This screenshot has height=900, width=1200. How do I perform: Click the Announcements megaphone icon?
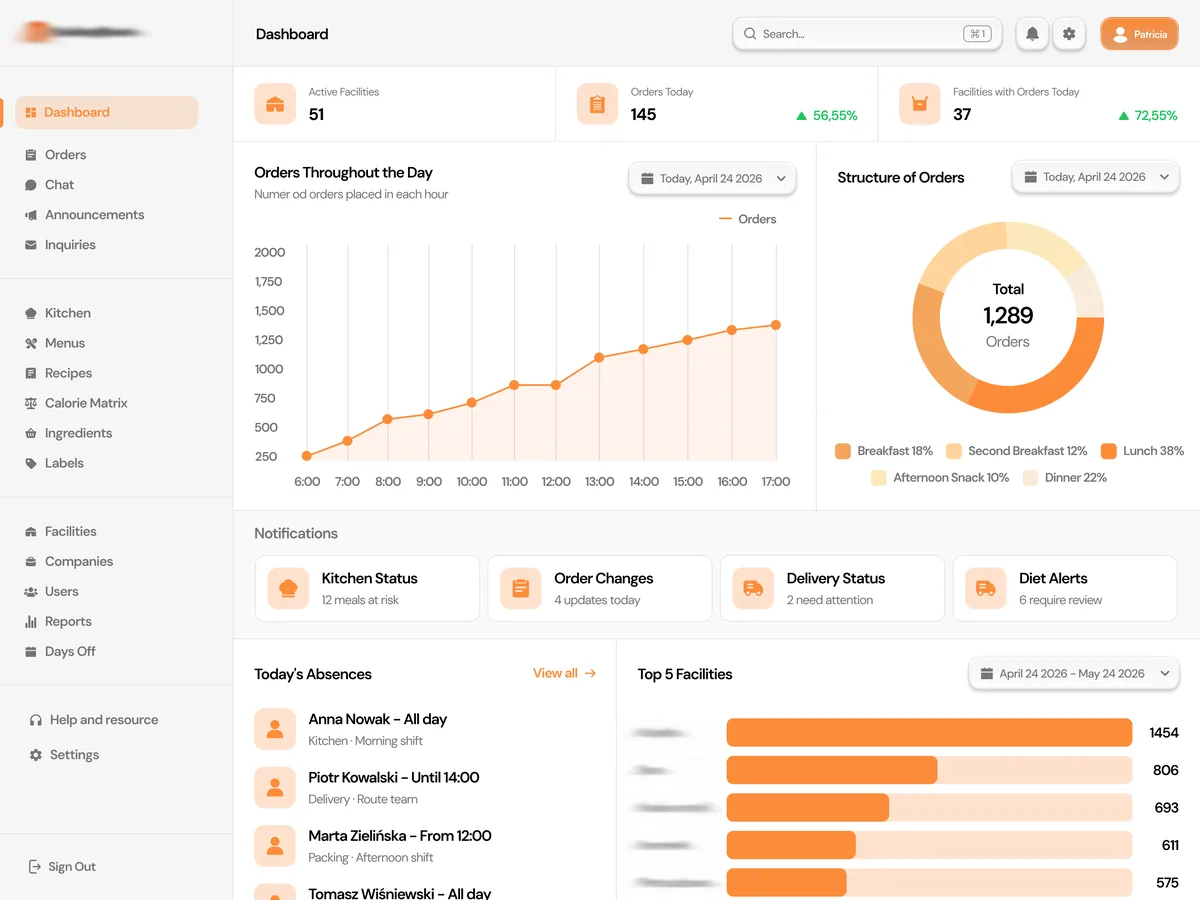(x=31, y=215)
